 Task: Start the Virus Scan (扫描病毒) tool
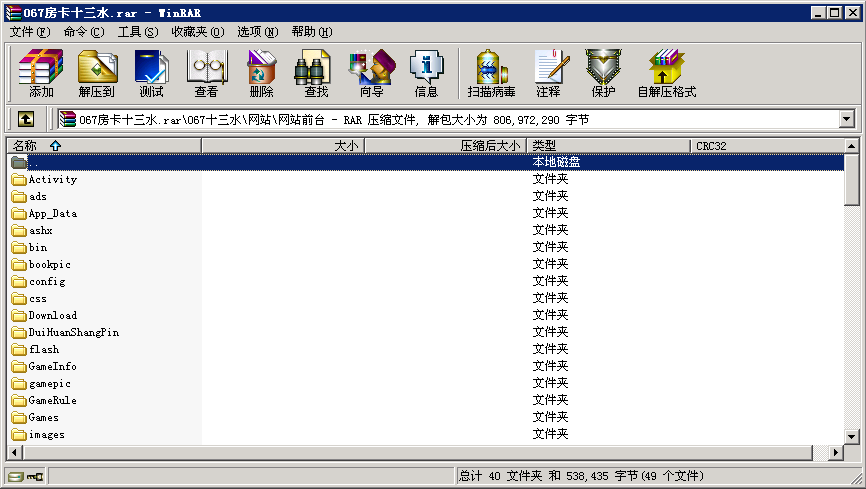coord(491,73)
